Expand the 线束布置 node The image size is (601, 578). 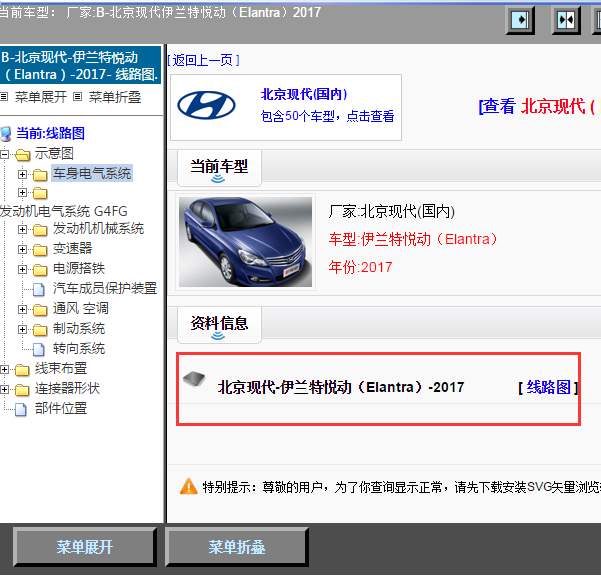4,369
